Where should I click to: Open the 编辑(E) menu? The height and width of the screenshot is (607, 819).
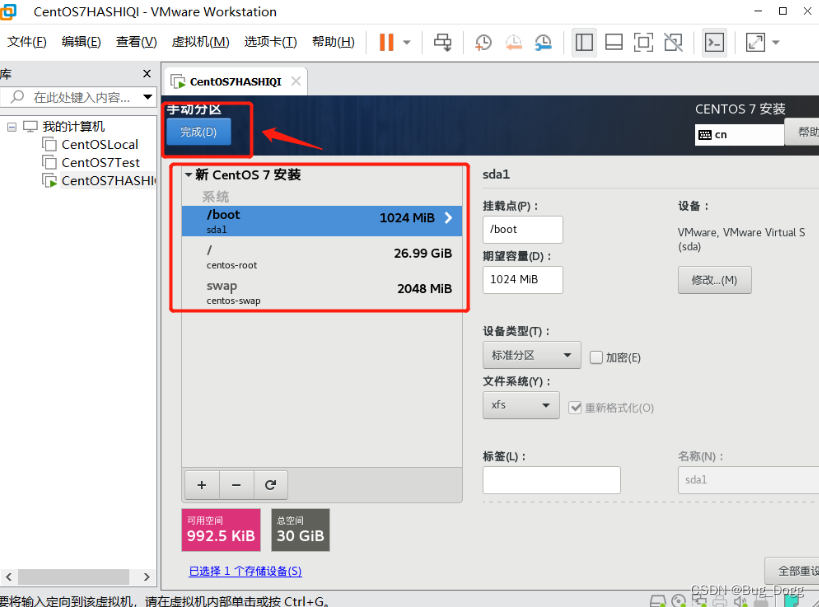81,42
